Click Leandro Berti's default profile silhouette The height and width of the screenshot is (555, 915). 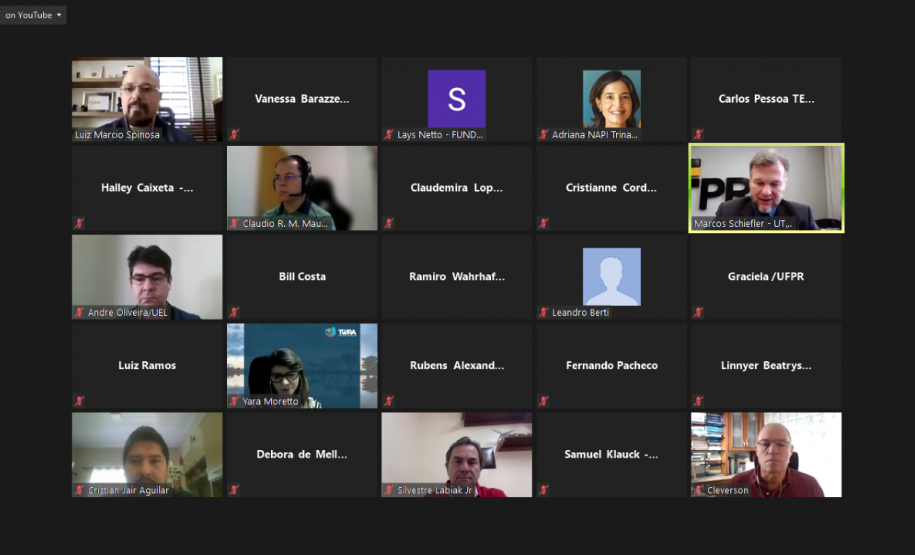(x=611, y=276)
